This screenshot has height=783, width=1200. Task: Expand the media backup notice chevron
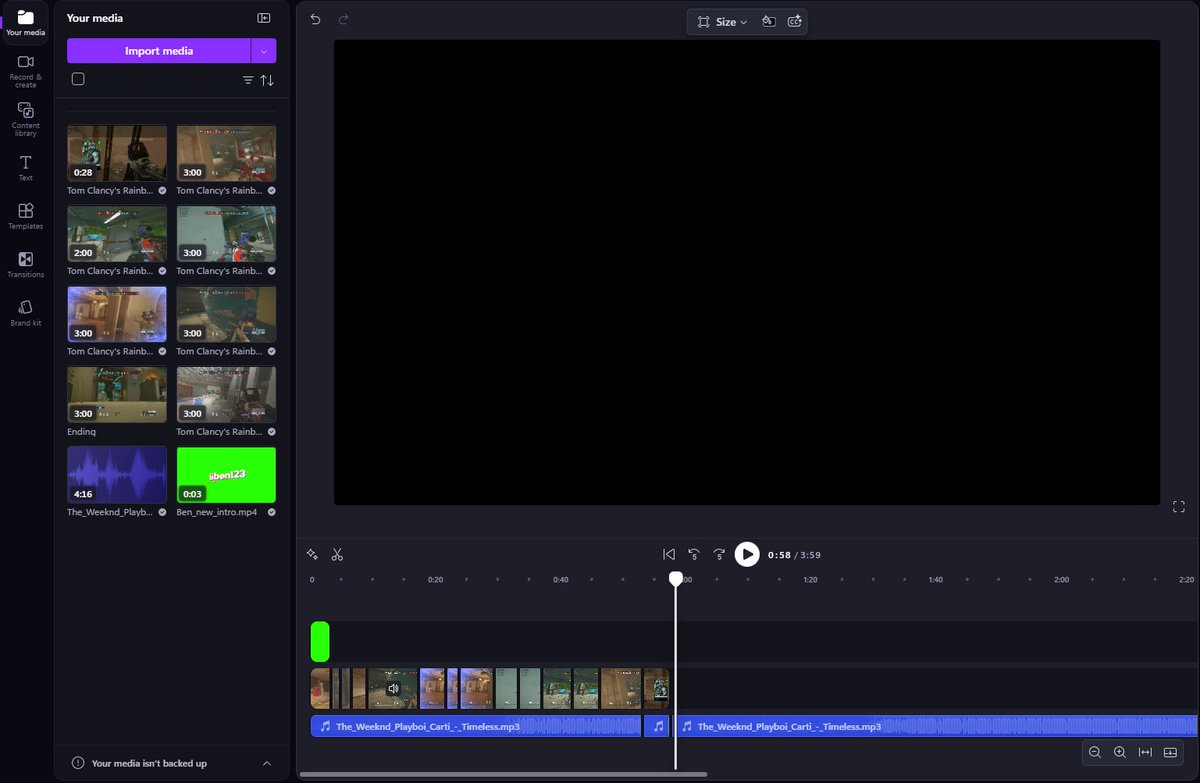tap(267, 763)
